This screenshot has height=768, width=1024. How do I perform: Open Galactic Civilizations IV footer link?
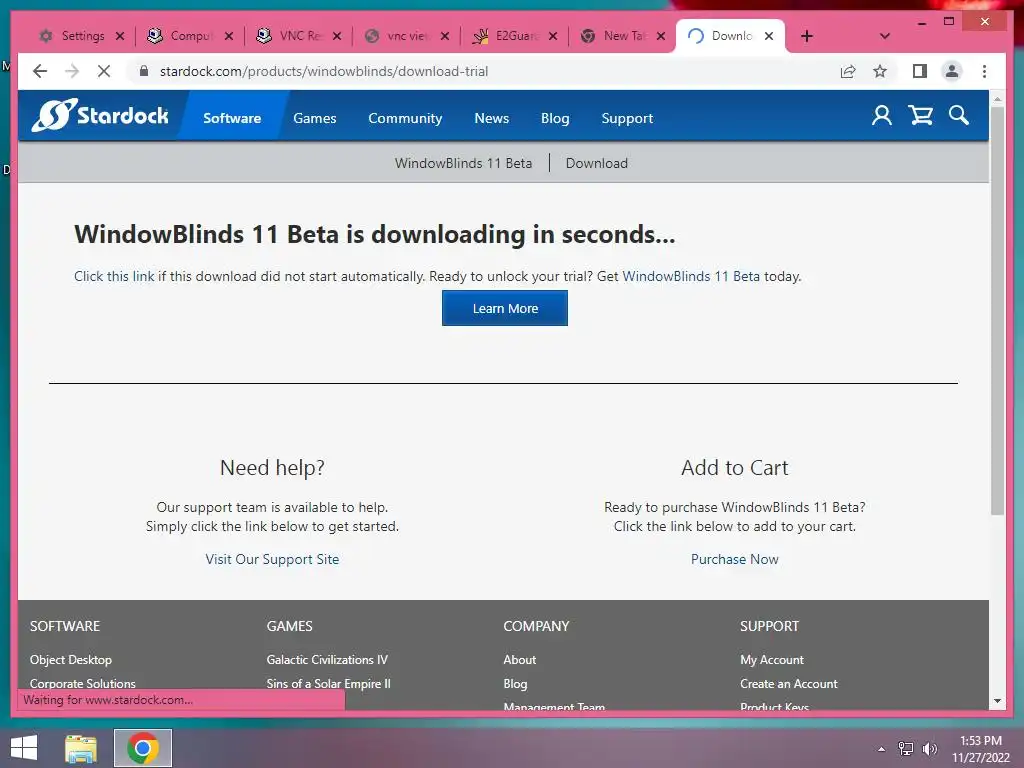click(x=327, y=660)
